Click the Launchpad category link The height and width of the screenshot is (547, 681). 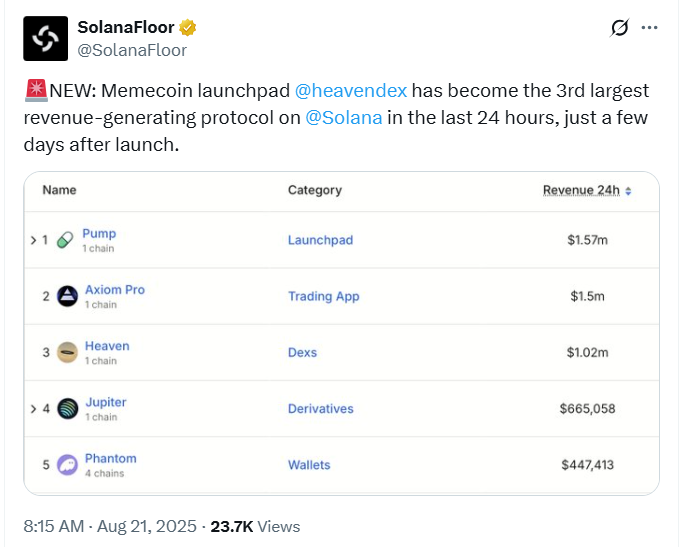click(320, 240)
